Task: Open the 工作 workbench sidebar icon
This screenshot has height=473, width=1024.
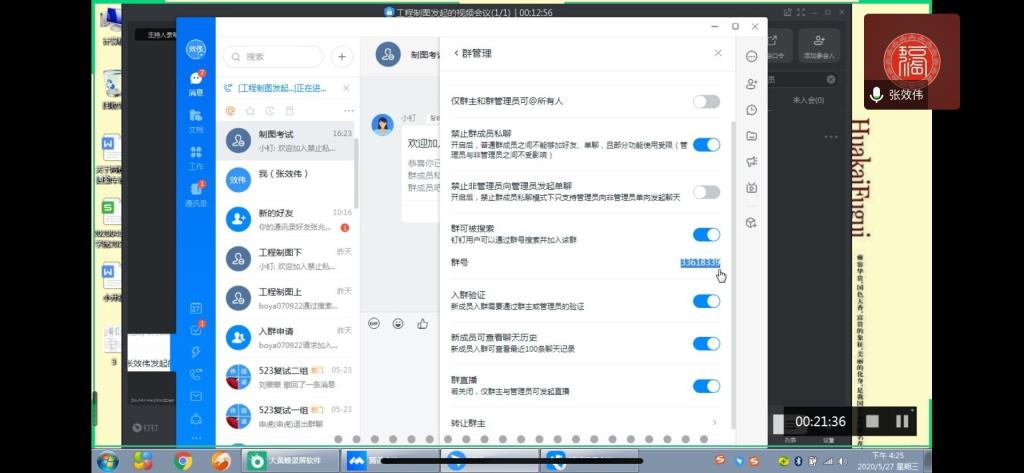Action: click(196, 156)
